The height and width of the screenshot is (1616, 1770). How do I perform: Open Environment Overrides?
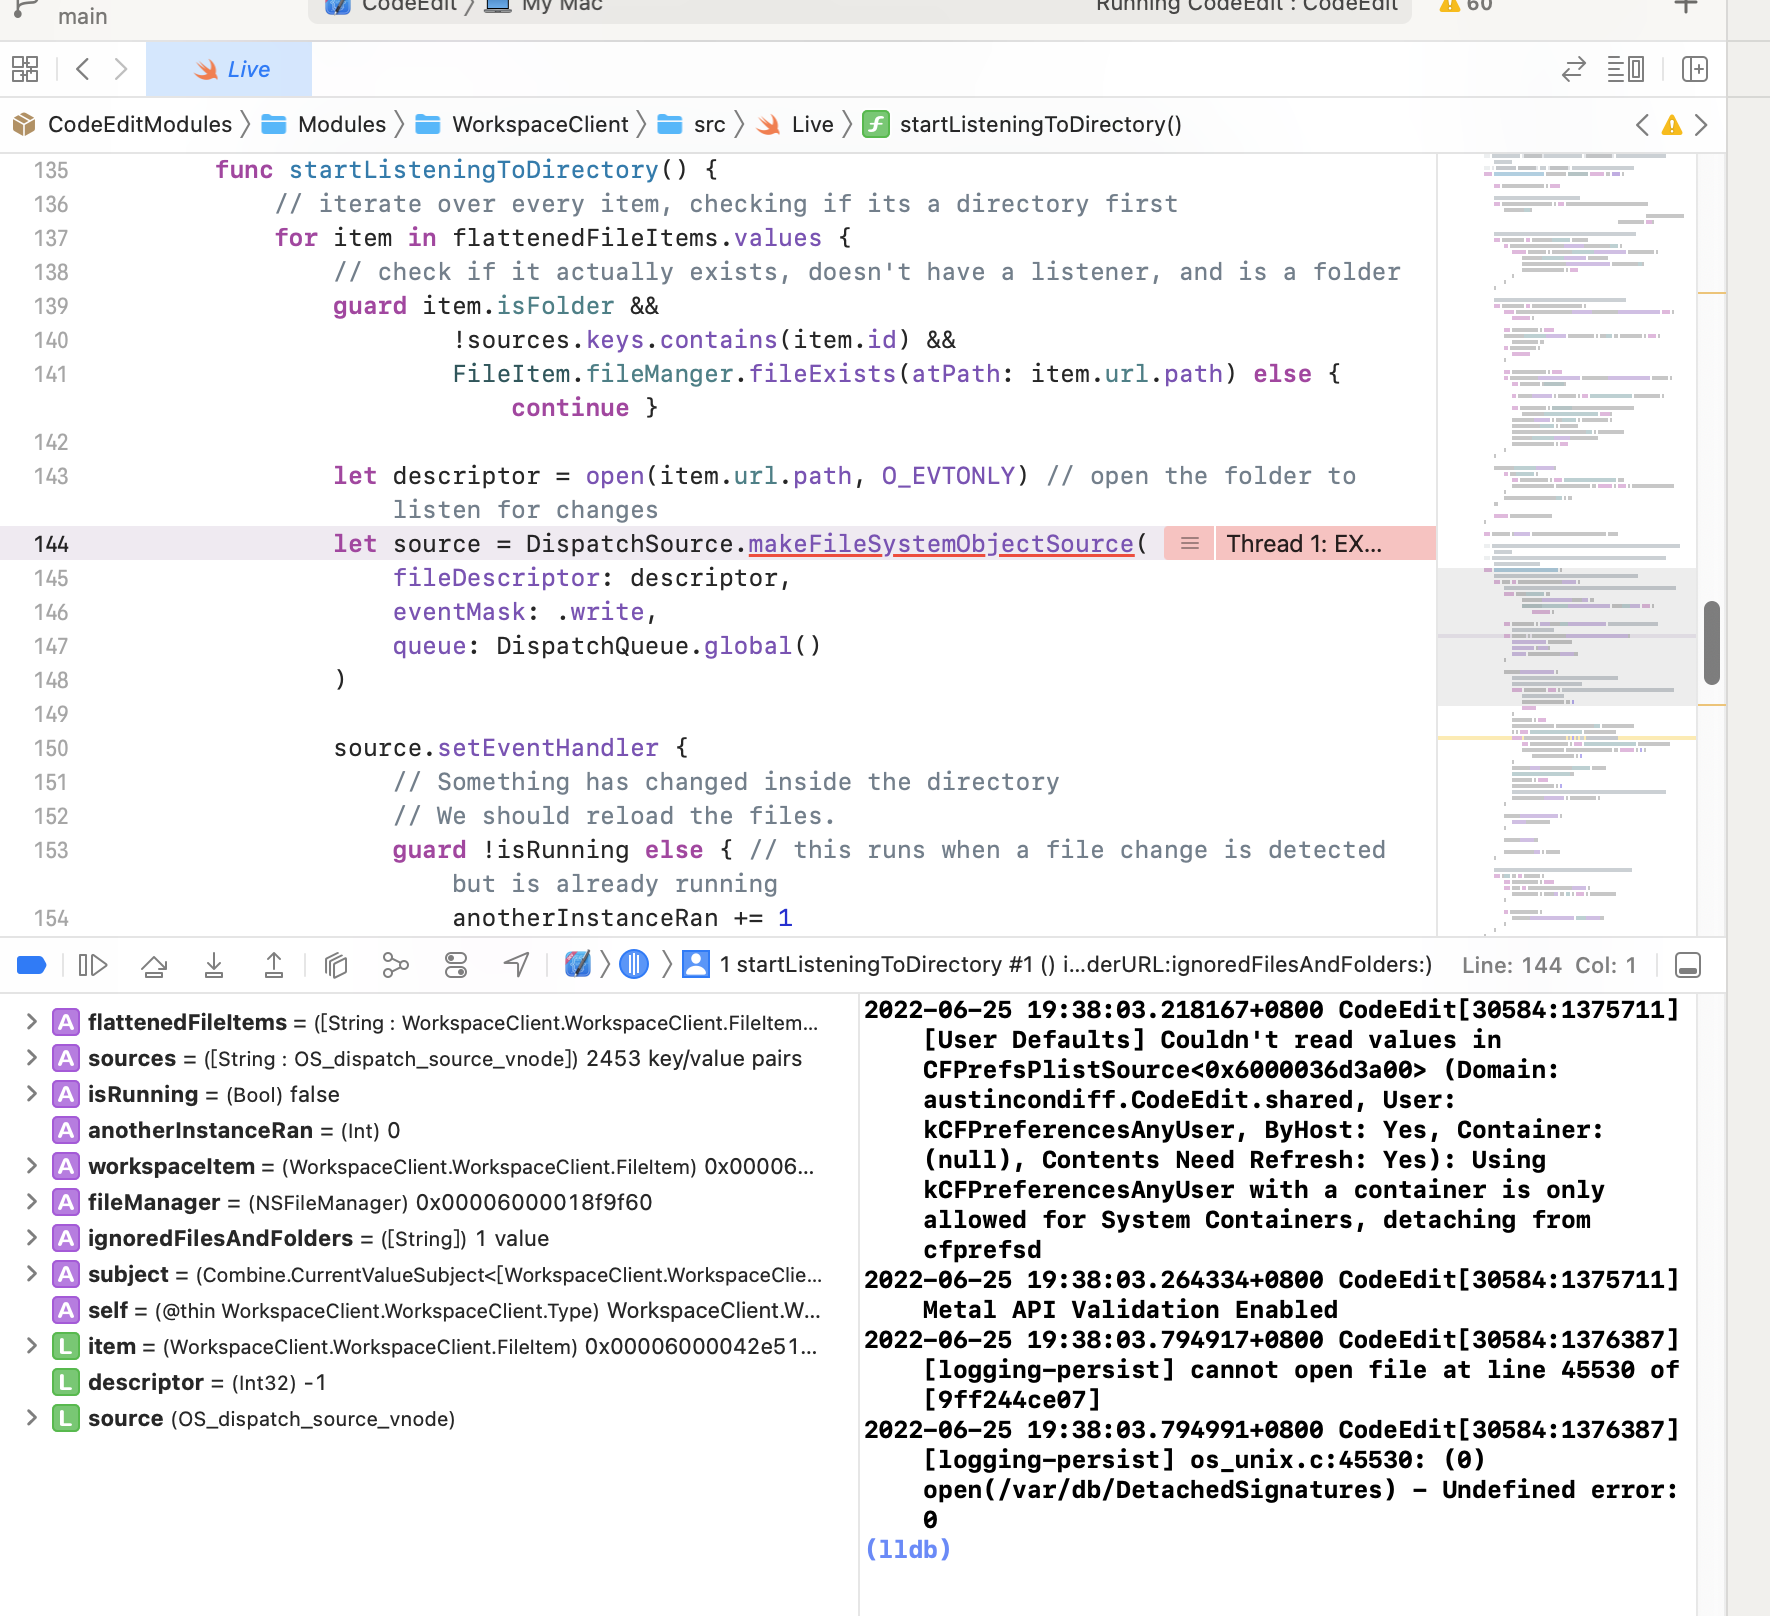point(456,965)
